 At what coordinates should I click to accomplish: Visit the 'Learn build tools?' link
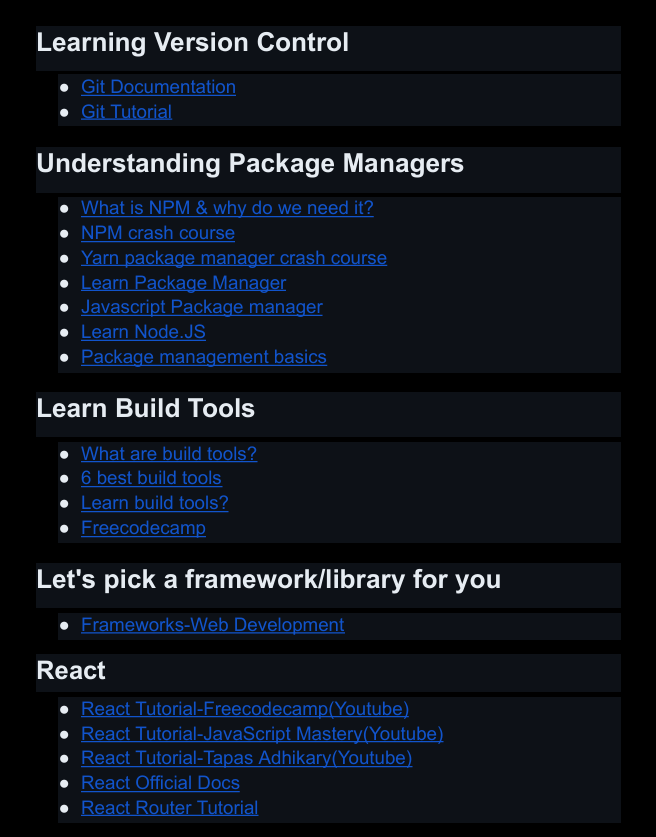pyautogui.click(x=154, y=503)
